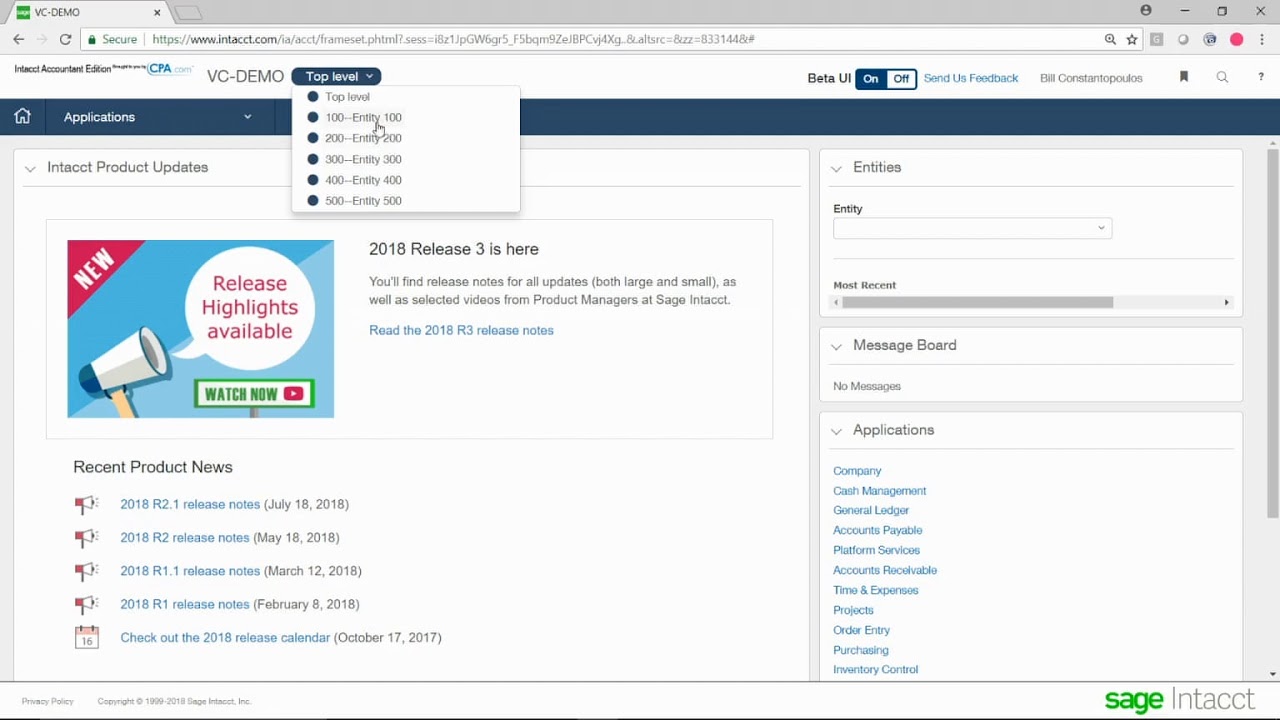The image size is (1280, 720).
Task: Click the bookmark icon in header
Action: 1184,77
